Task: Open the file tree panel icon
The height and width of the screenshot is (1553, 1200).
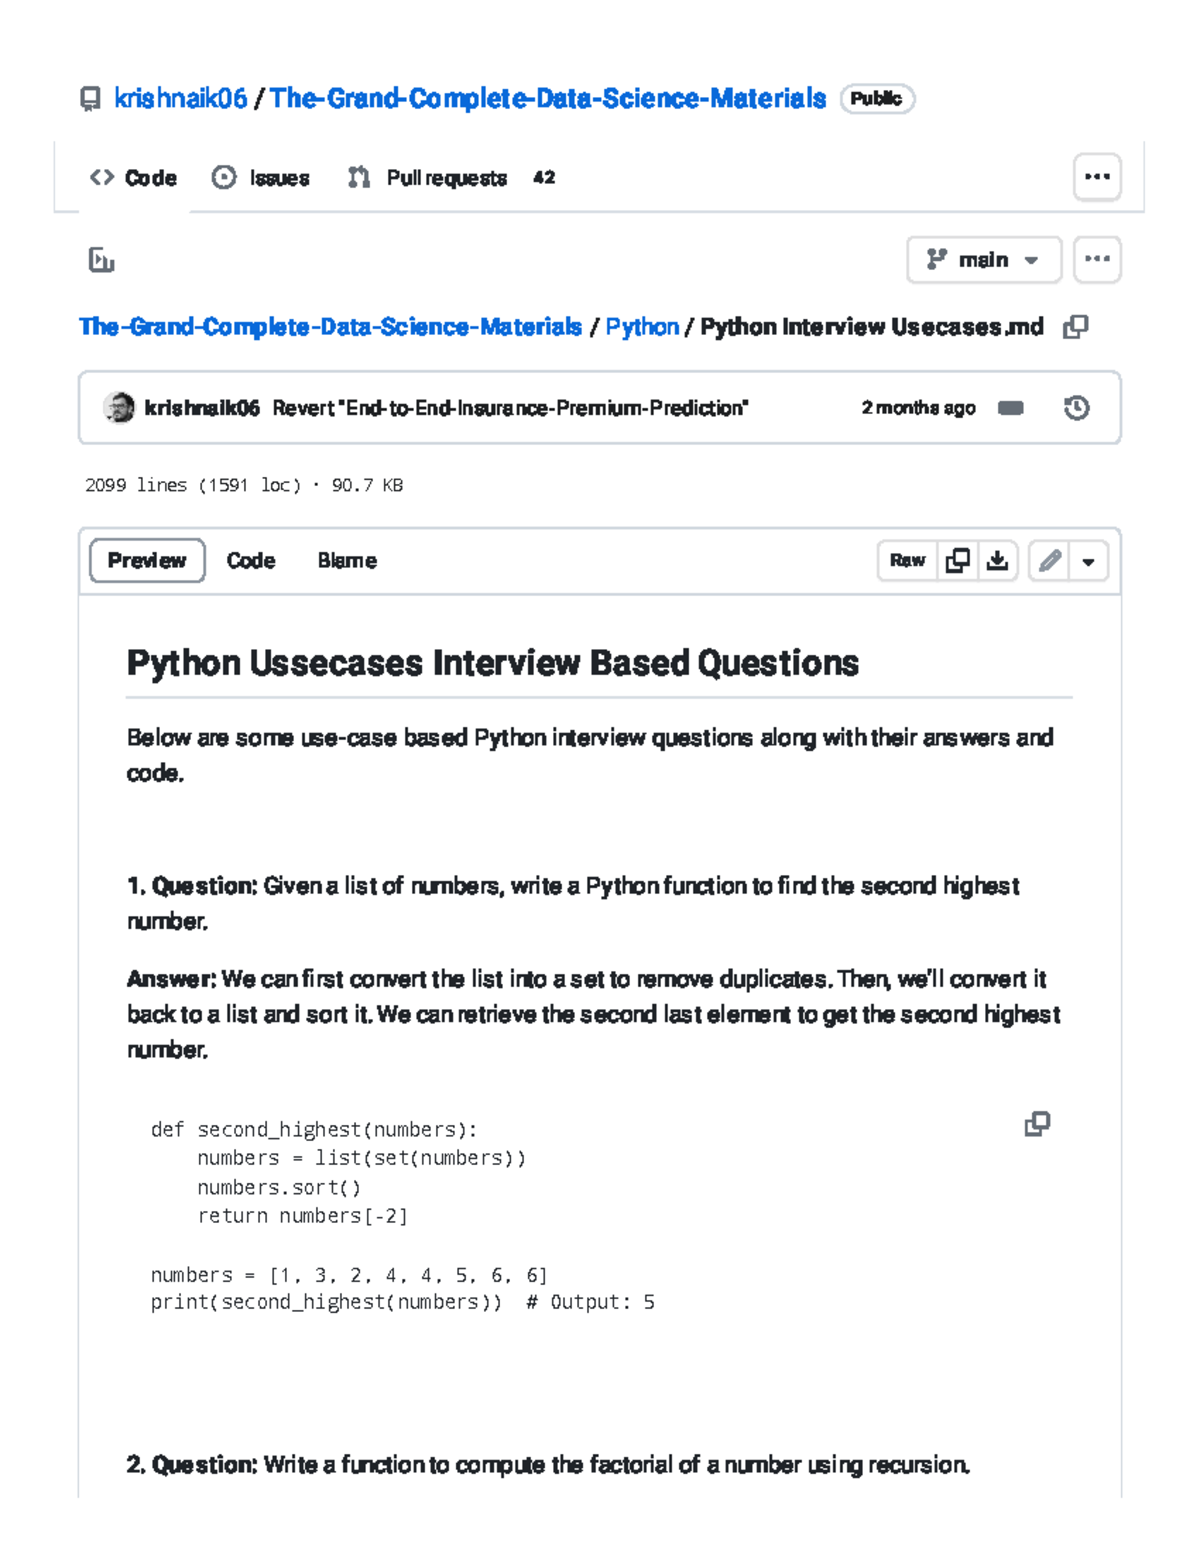Action: point(100,260)
